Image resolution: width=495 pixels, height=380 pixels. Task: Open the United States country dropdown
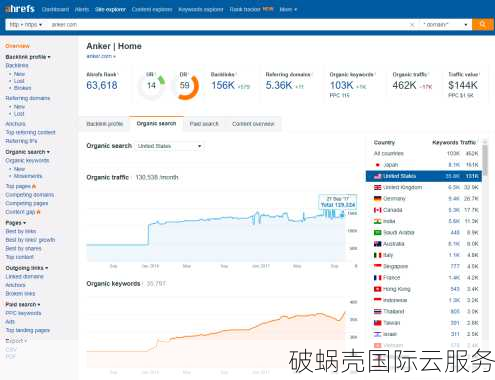tap(169, 146)
